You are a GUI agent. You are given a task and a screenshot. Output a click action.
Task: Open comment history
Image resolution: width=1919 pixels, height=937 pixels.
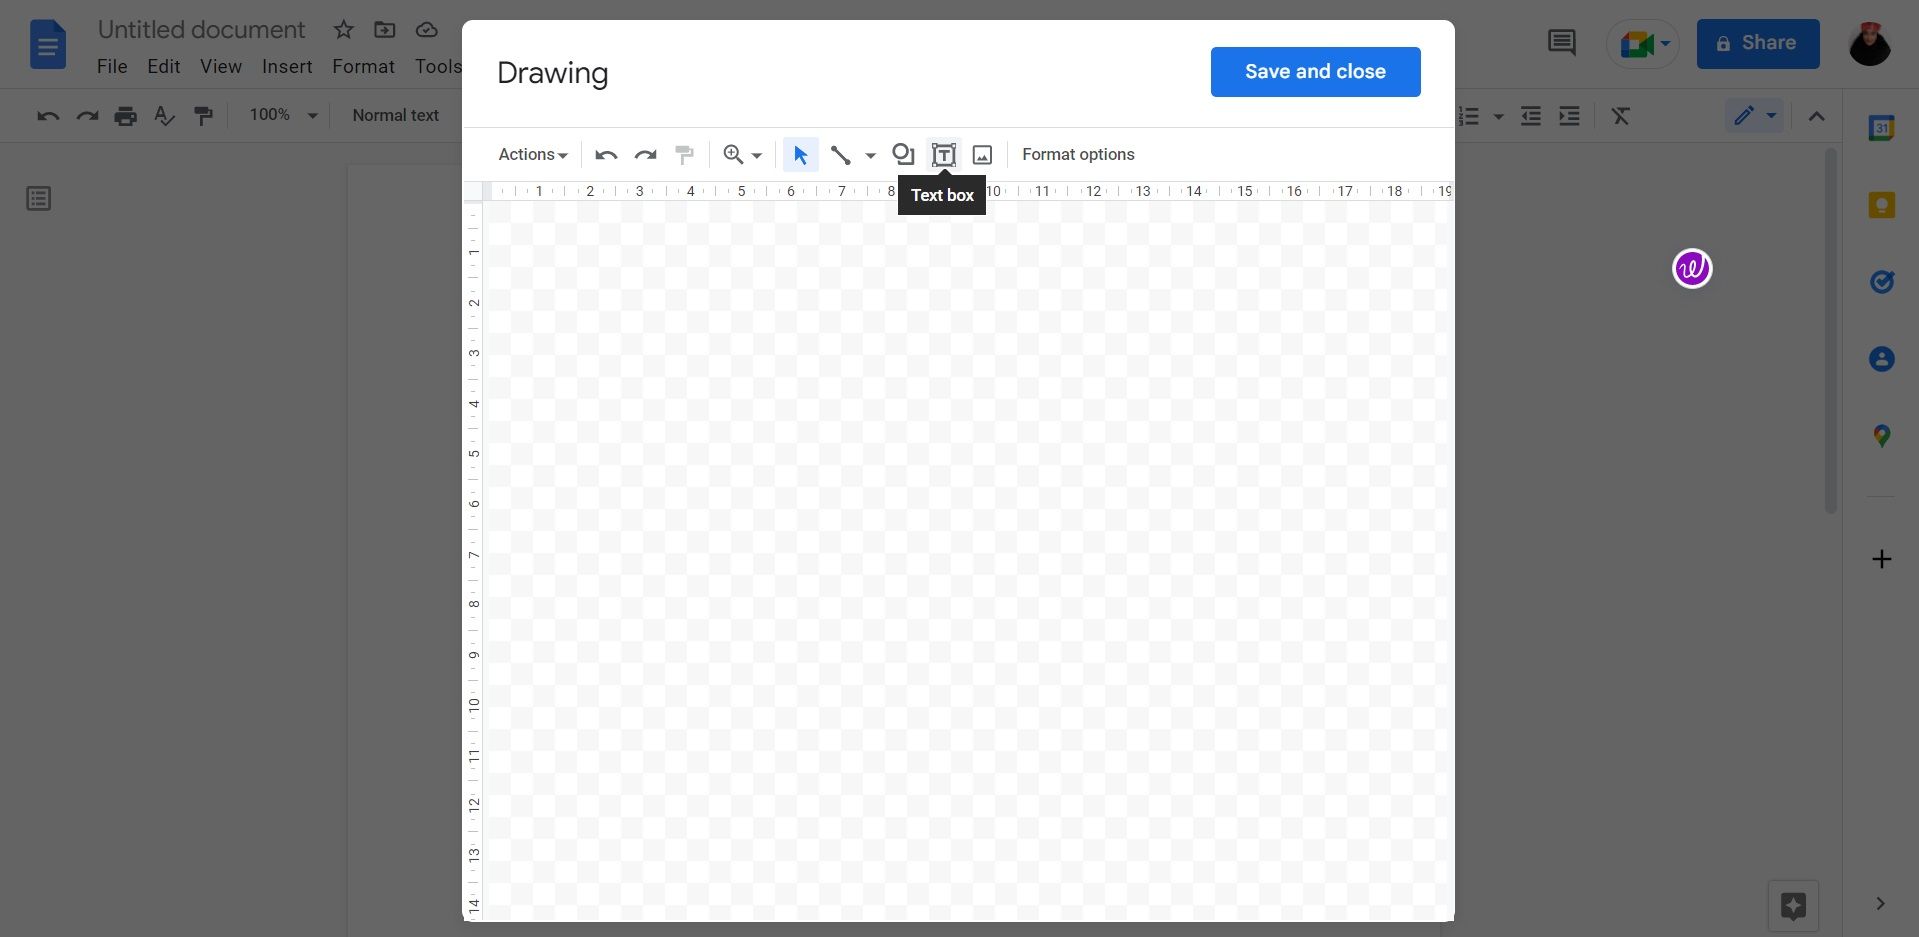point(1561,43)
